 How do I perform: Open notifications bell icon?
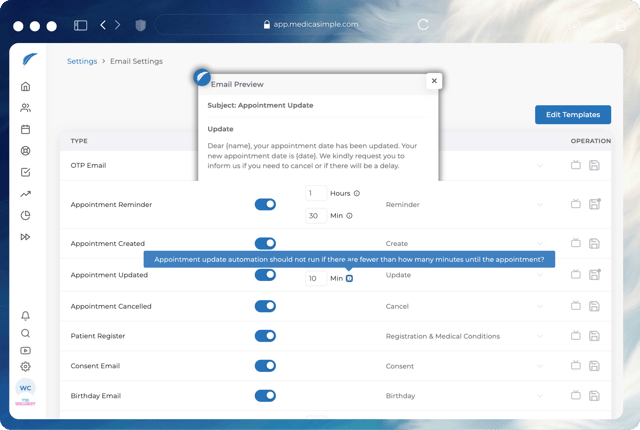(25, 316)
